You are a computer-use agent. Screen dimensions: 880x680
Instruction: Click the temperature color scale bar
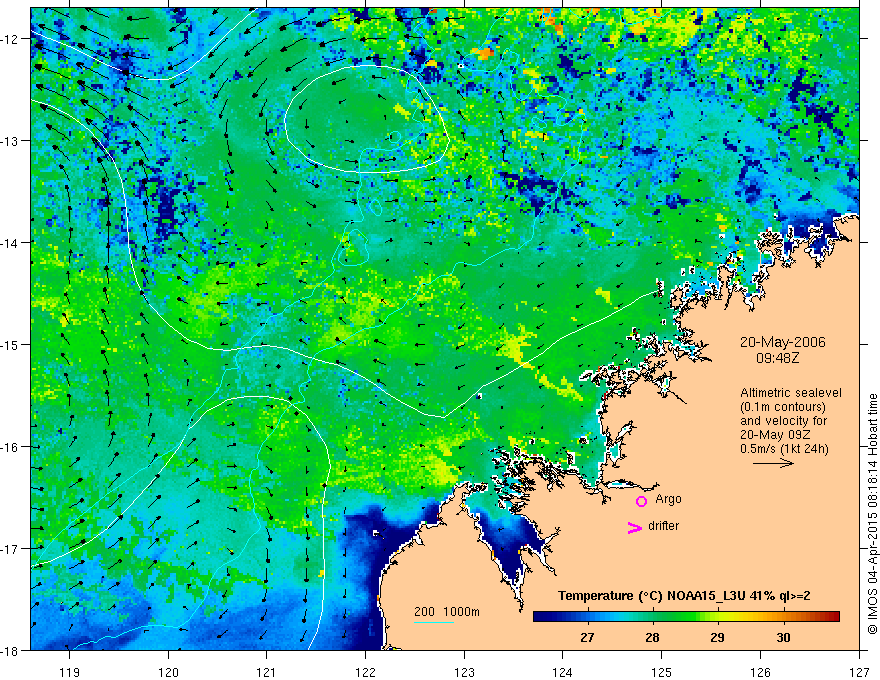pos(686,617)
